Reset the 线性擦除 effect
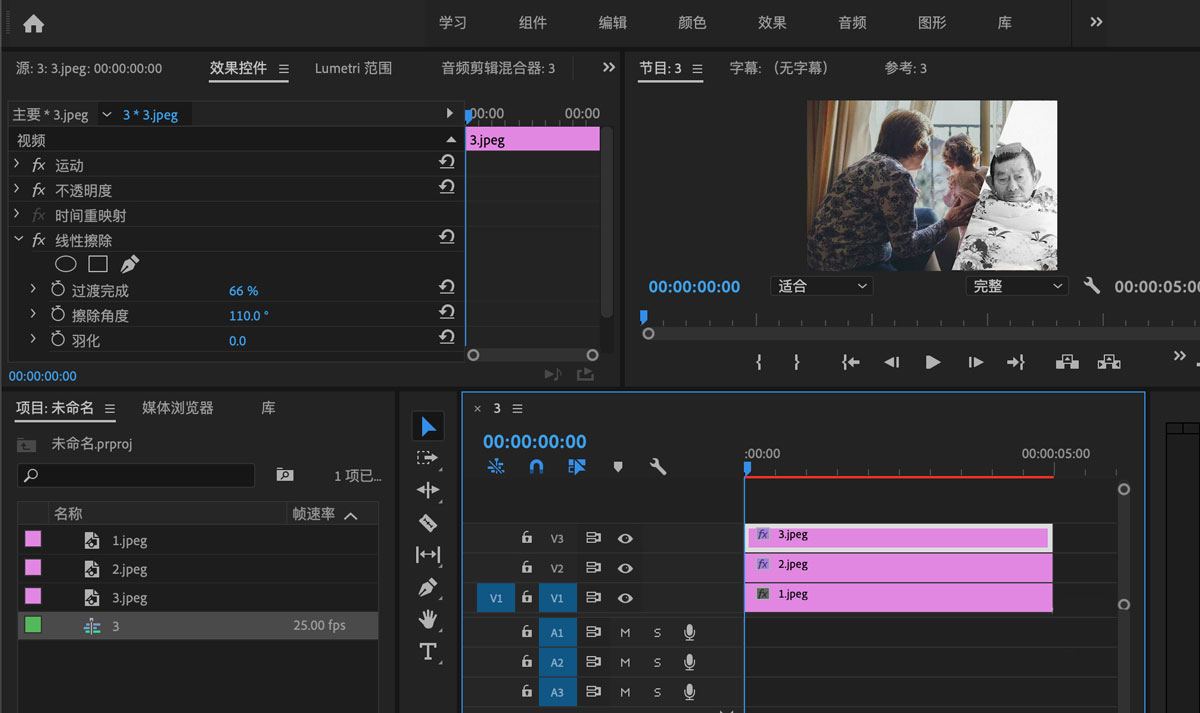The image size is (1200, 713). tap(447, 237)
